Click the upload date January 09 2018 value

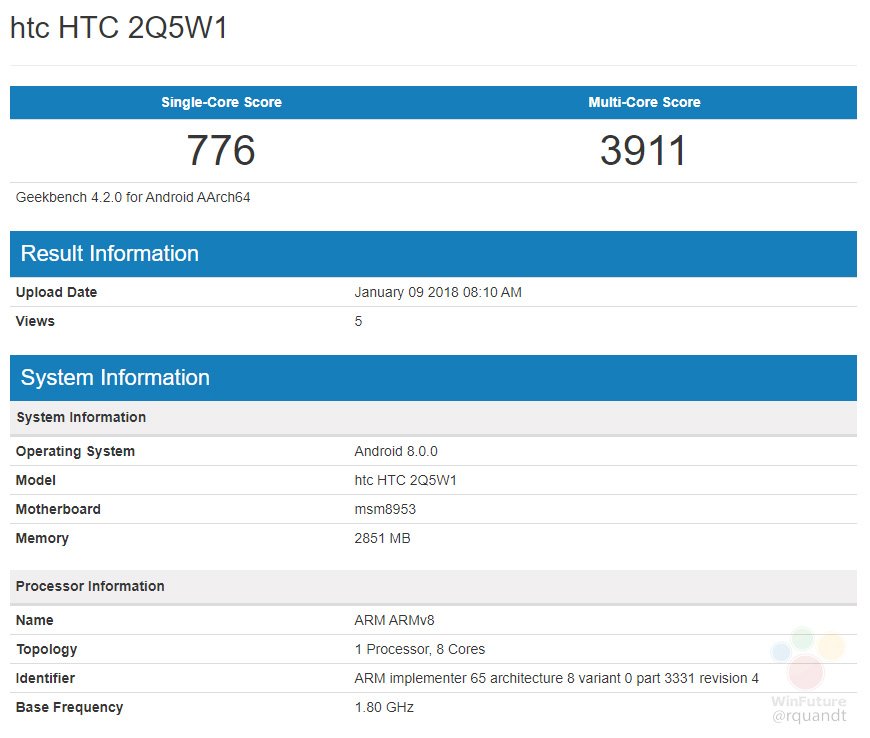438,293
